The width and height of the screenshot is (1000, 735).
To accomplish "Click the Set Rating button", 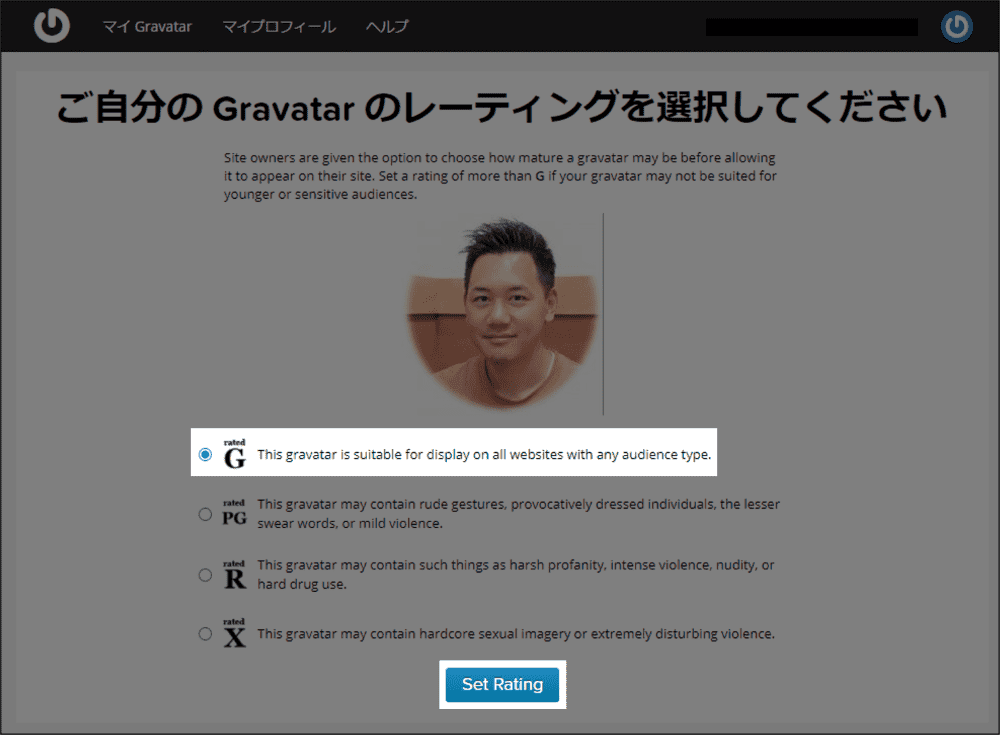I will pos(502,685).
